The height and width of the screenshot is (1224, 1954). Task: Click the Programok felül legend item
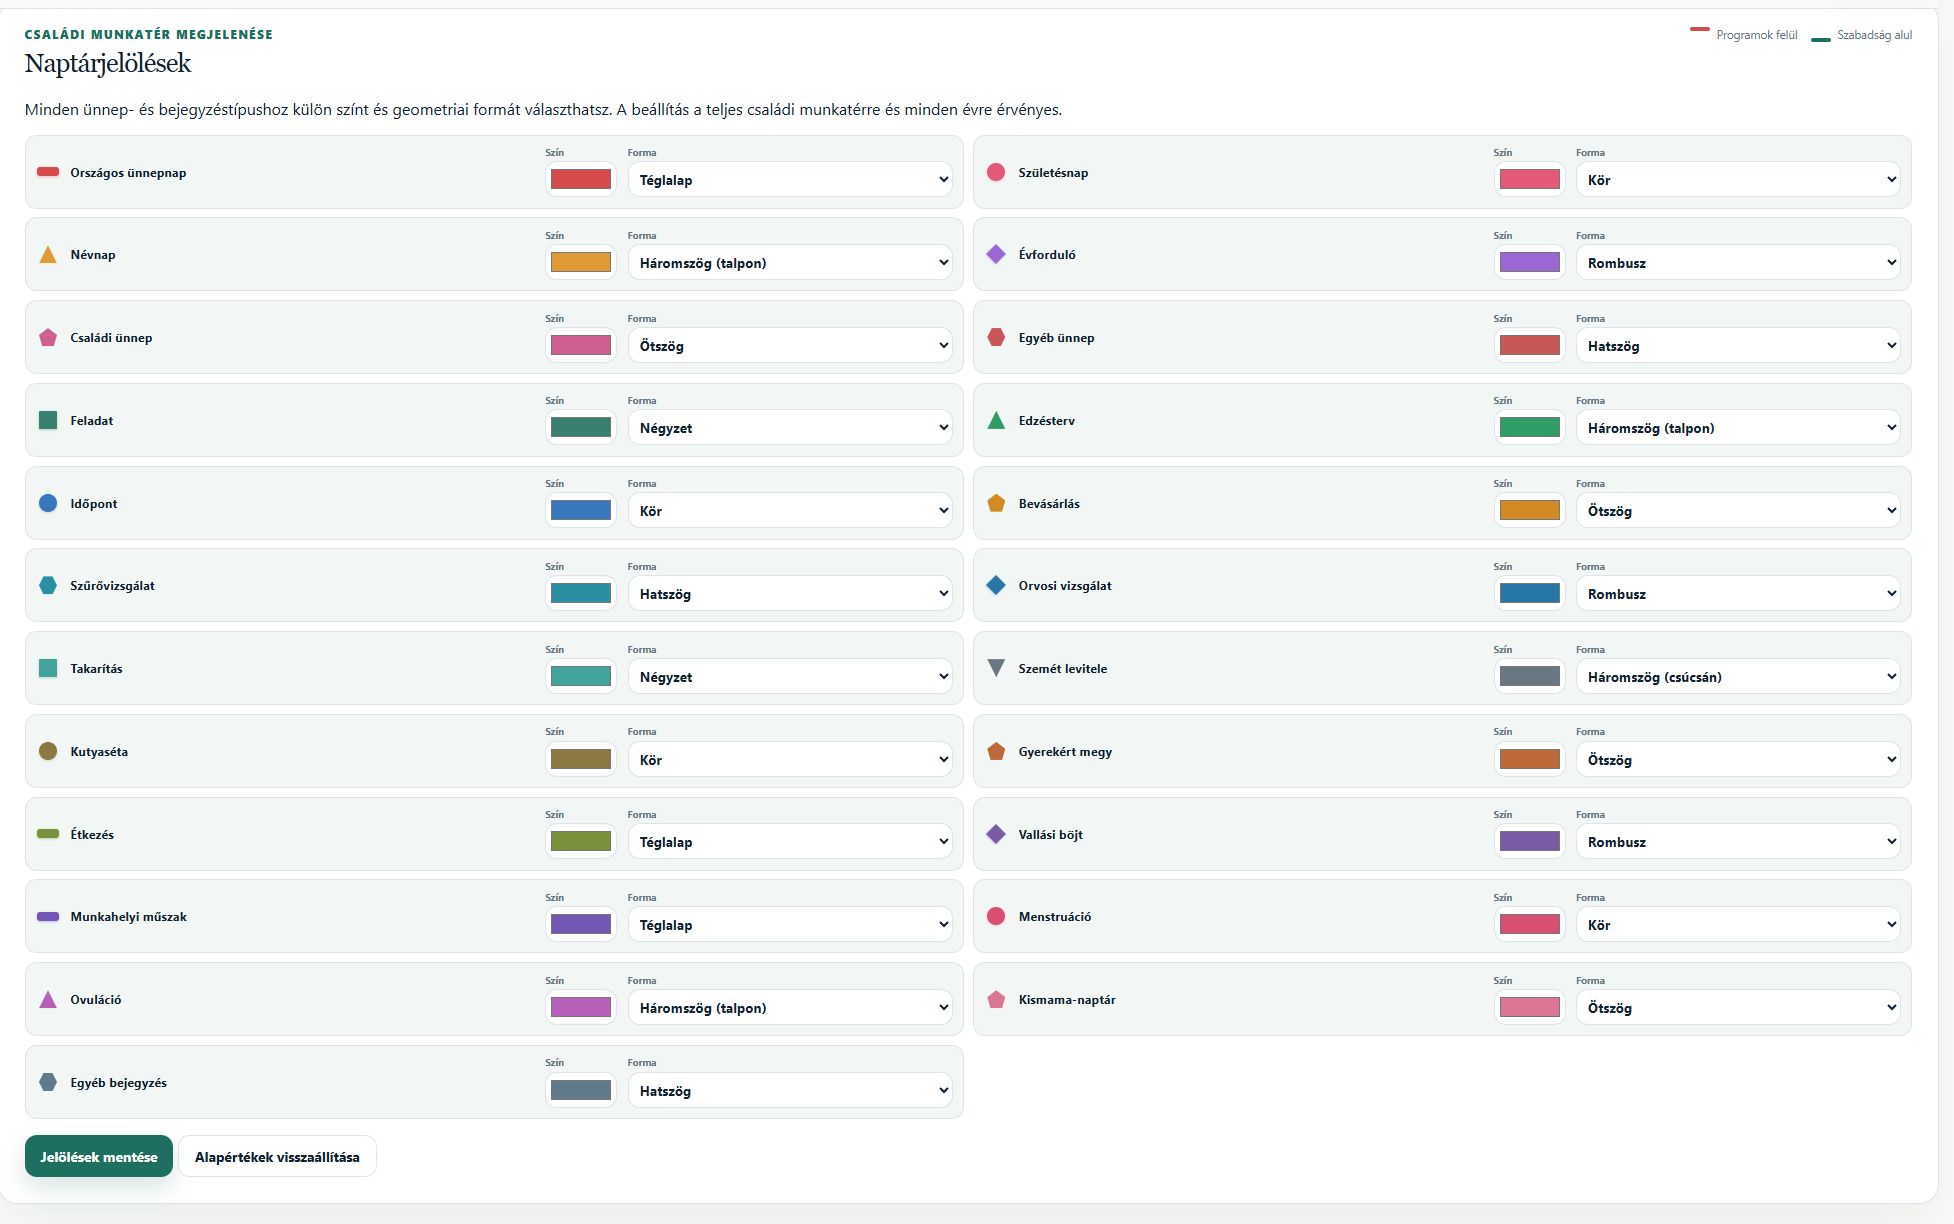[1744, 35]
